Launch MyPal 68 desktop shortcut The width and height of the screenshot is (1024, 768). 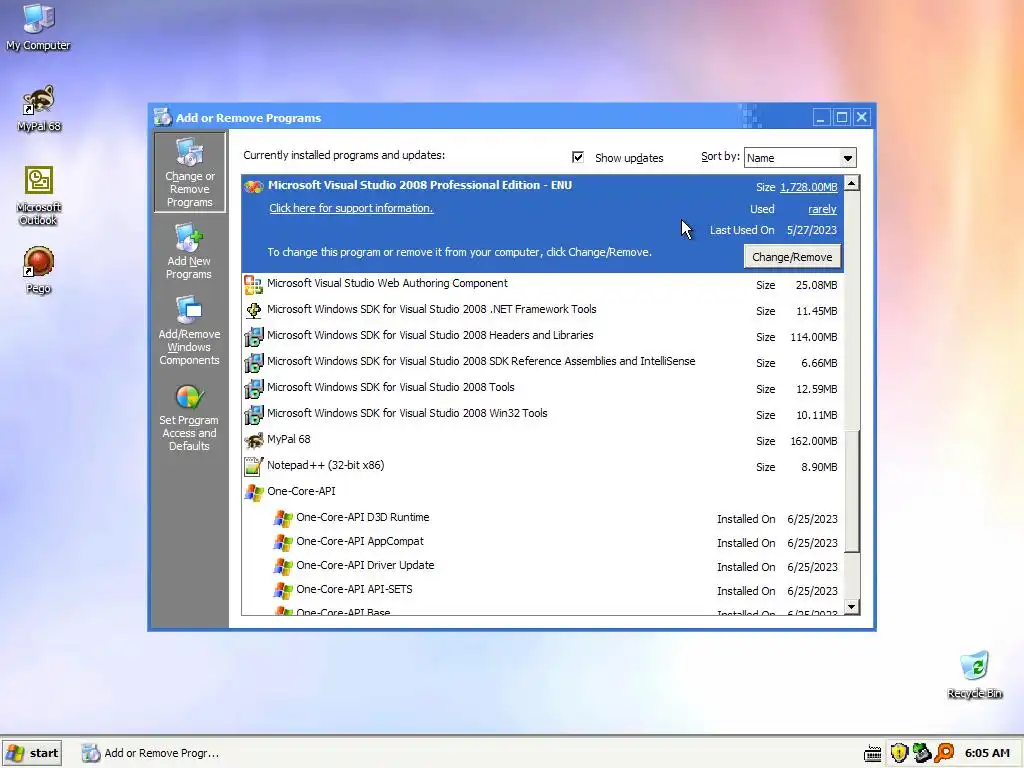[39, 108]
